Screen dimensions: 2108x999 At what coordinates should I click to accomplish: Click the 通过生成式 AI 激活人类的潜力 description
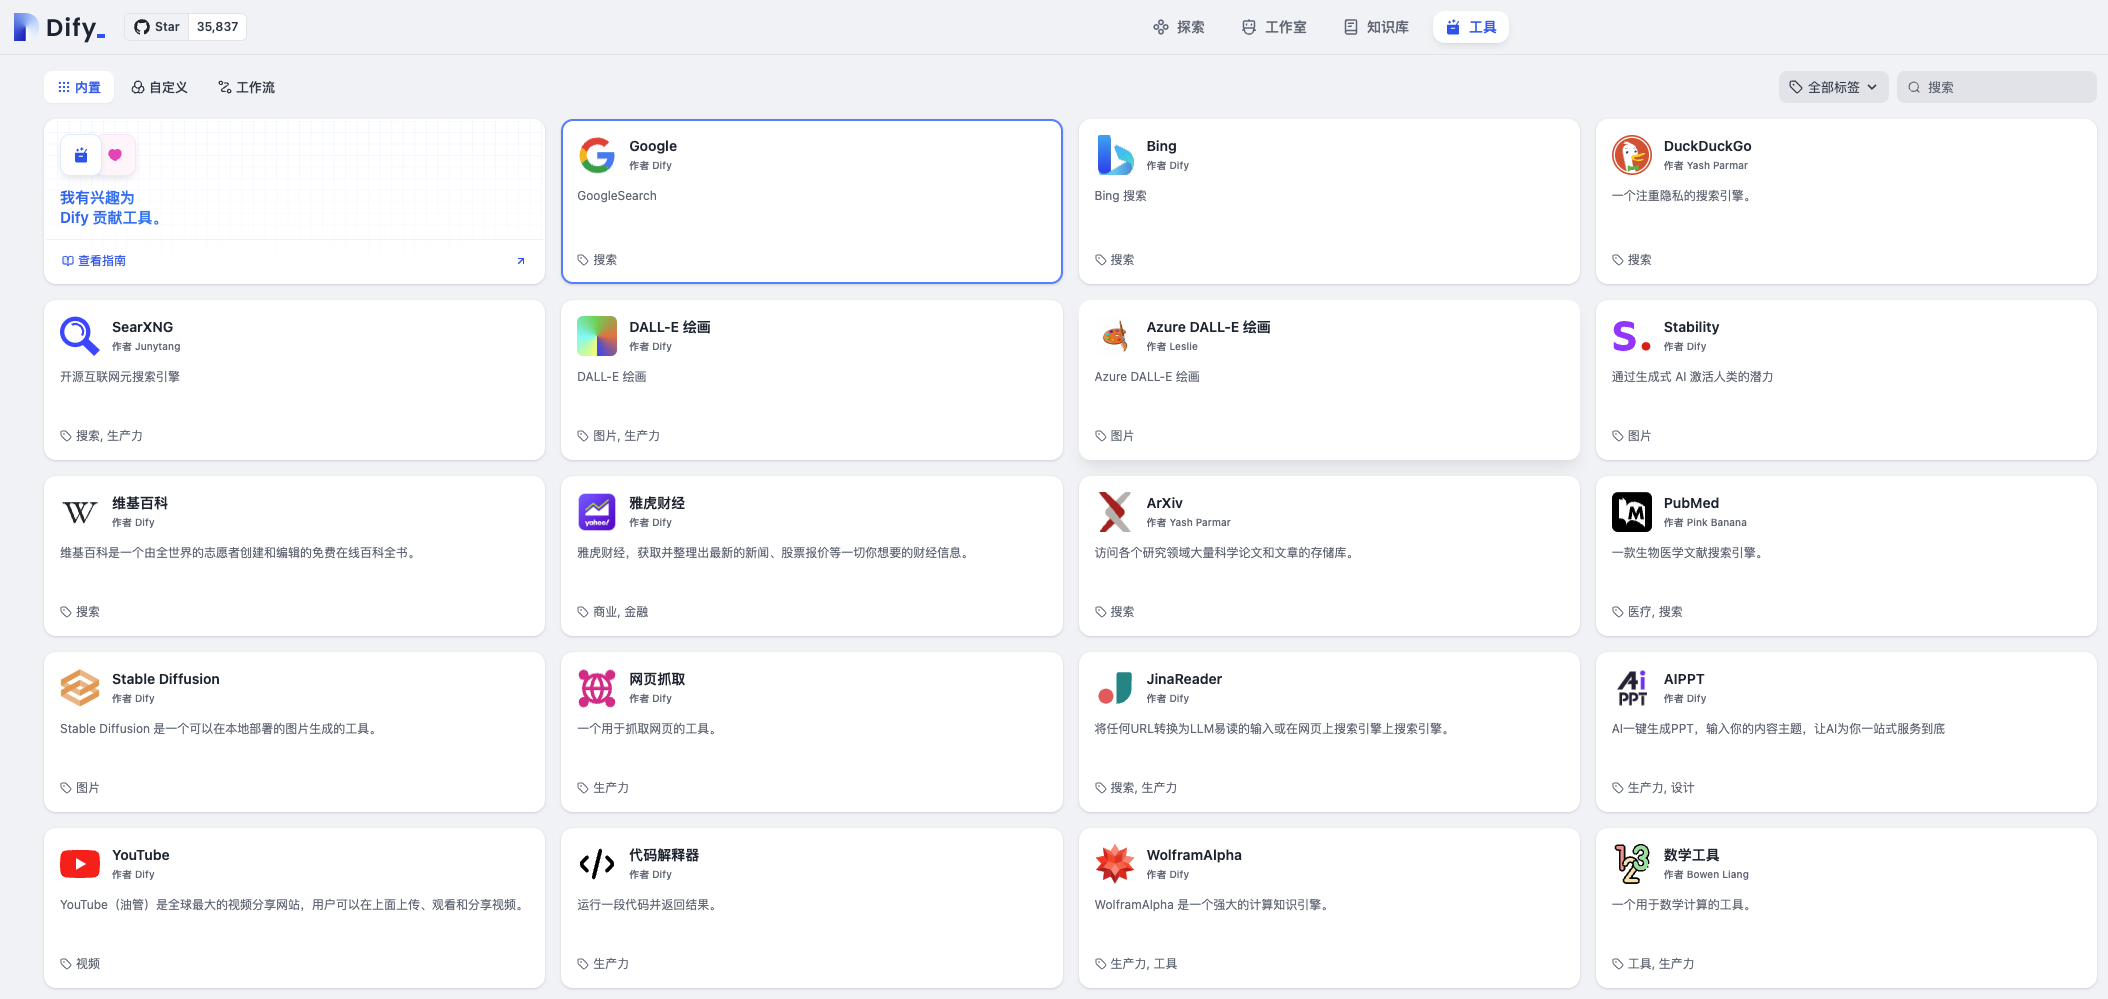tap(1692, 377)
